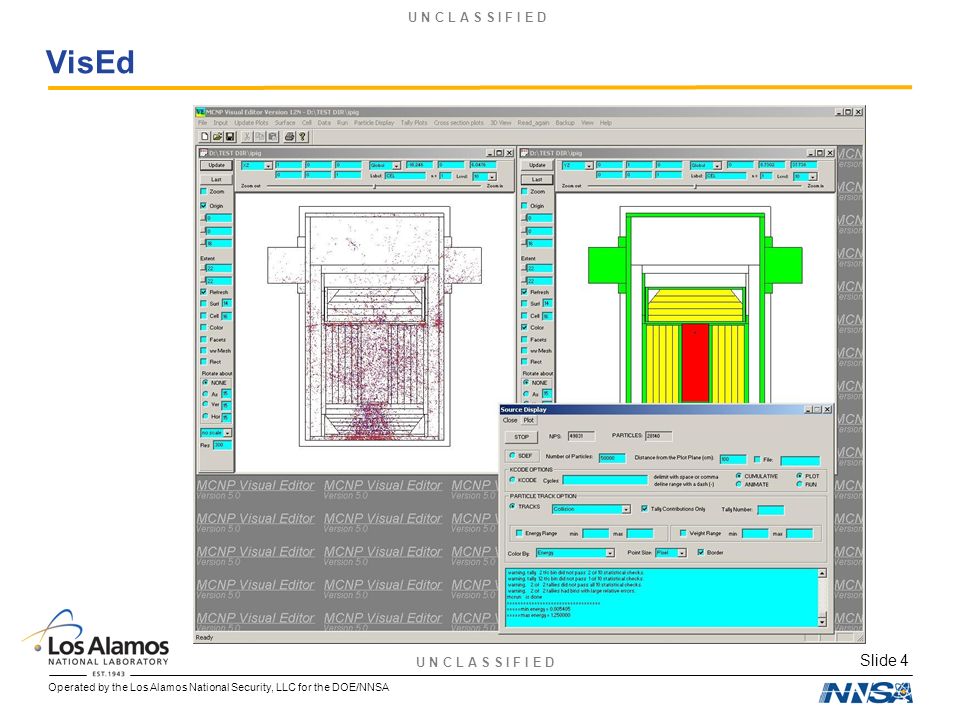Enable wwMesh checkbox in left plot window
The height and width of the screenshot is (720, 960).
click(x=204, y=351)
